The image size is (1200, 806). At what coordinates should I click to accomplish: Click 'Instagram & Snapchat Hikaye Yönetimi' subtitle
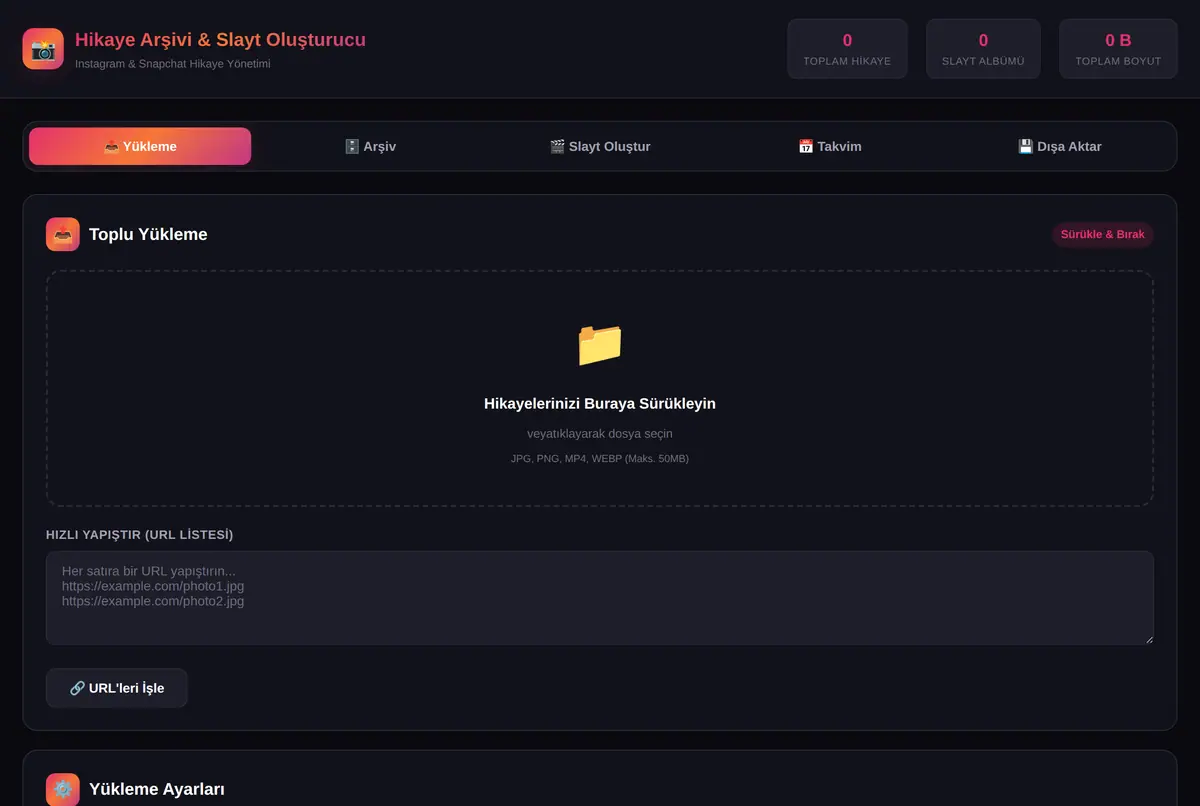tap(173, 64)
